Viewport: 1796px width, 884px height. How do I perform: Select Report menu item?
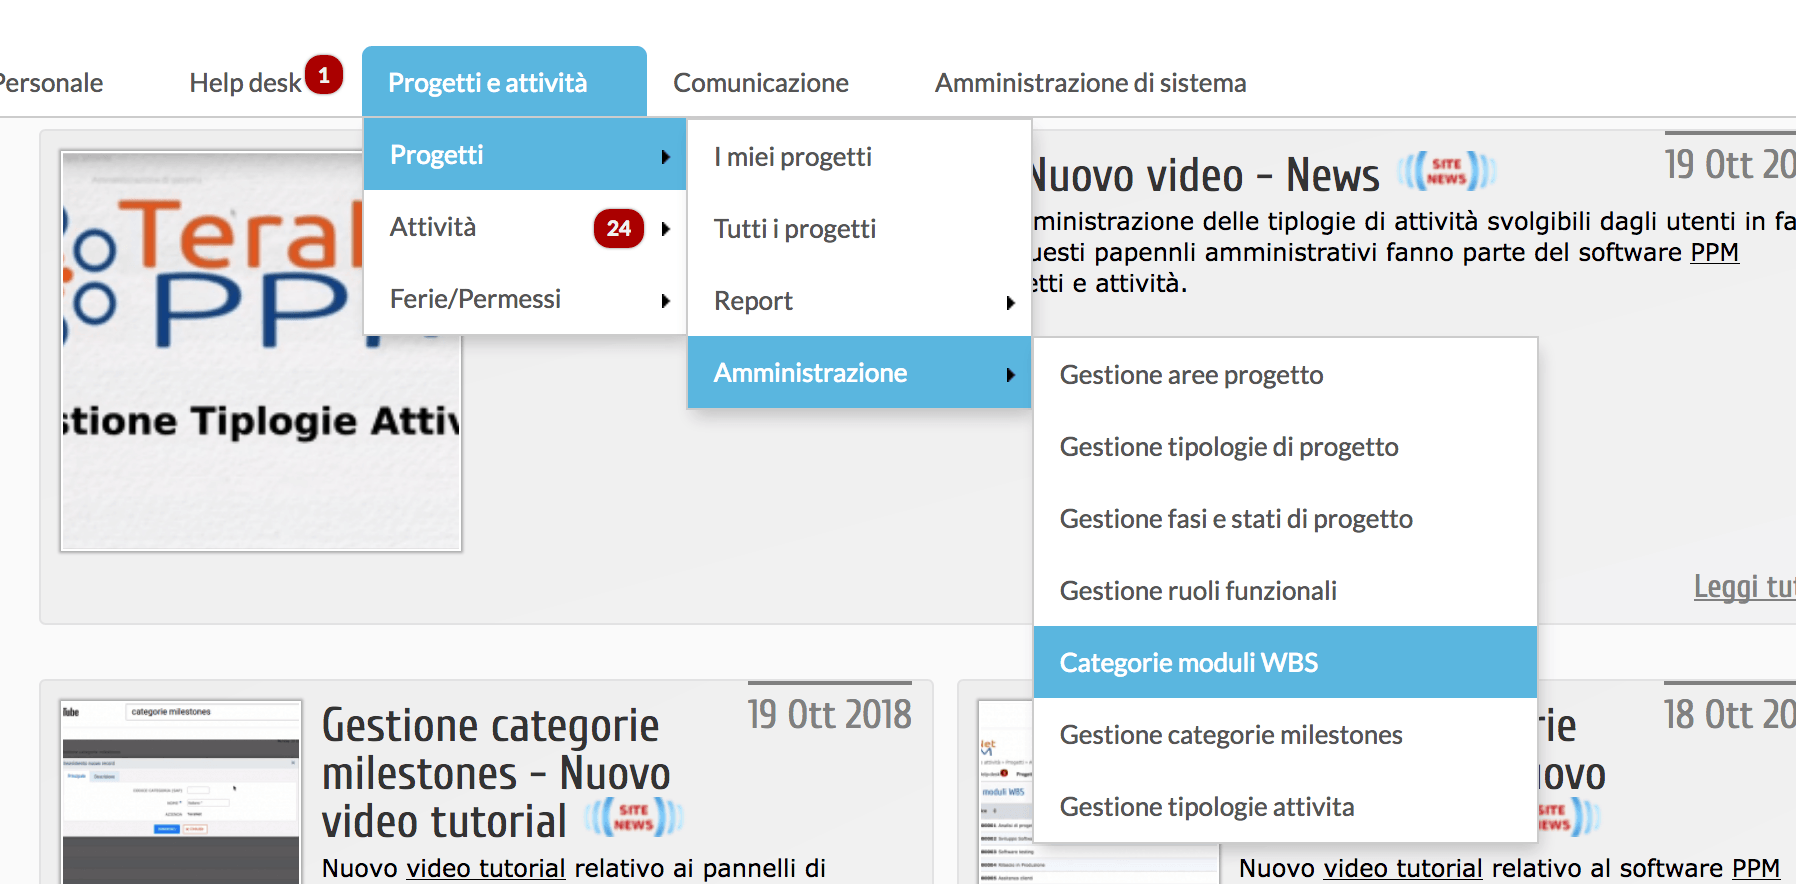point(859,301)
